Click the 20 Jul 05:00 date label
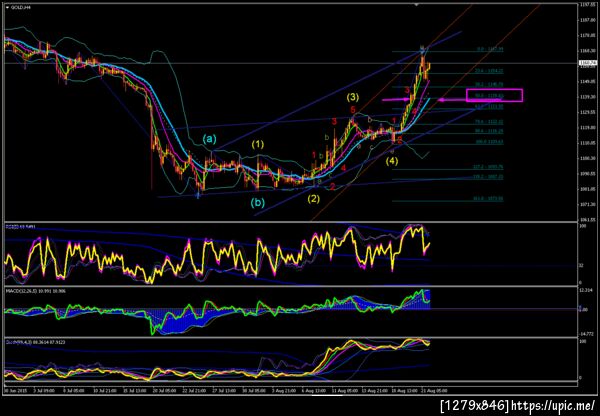 (x=165, y=391)
